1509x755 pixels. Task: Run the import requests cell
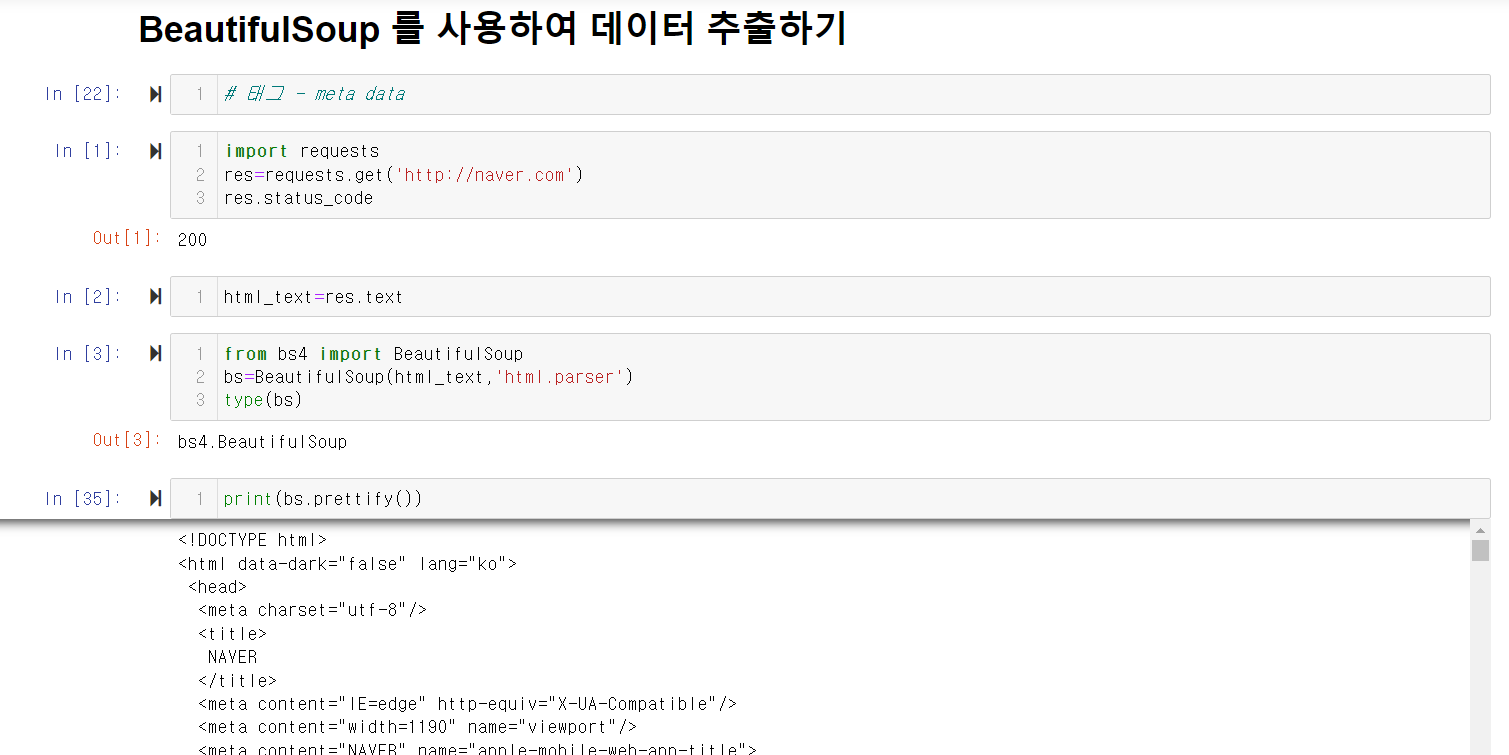155,151
